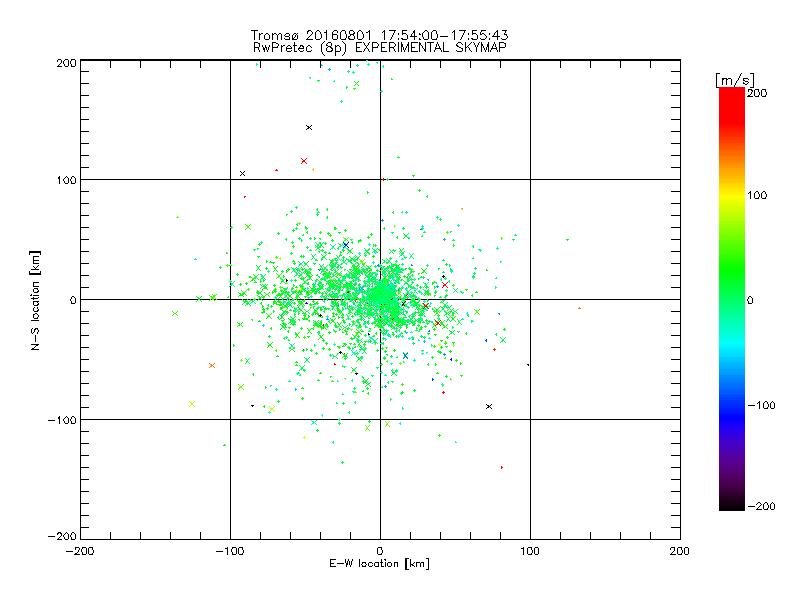Screen dimensions: 800x600
Task: Click the colorbar label '-200'
Action: point(761,506)
